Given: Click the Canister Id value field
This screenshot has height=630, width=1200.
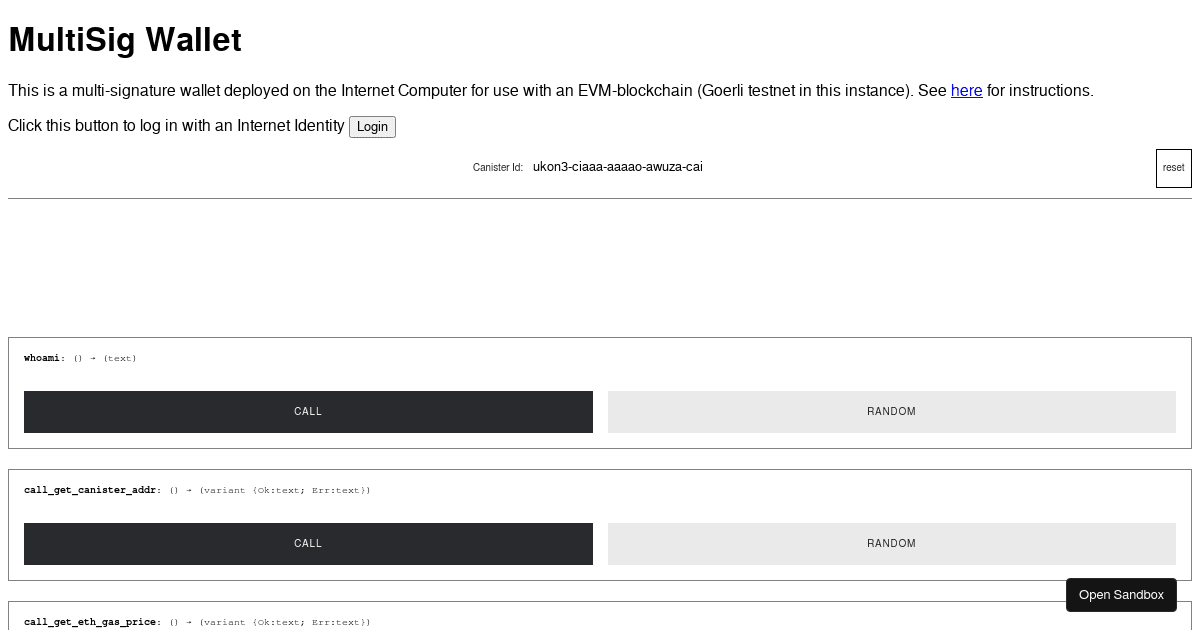Looking at the screenshot, I should (x=618, y=167).
